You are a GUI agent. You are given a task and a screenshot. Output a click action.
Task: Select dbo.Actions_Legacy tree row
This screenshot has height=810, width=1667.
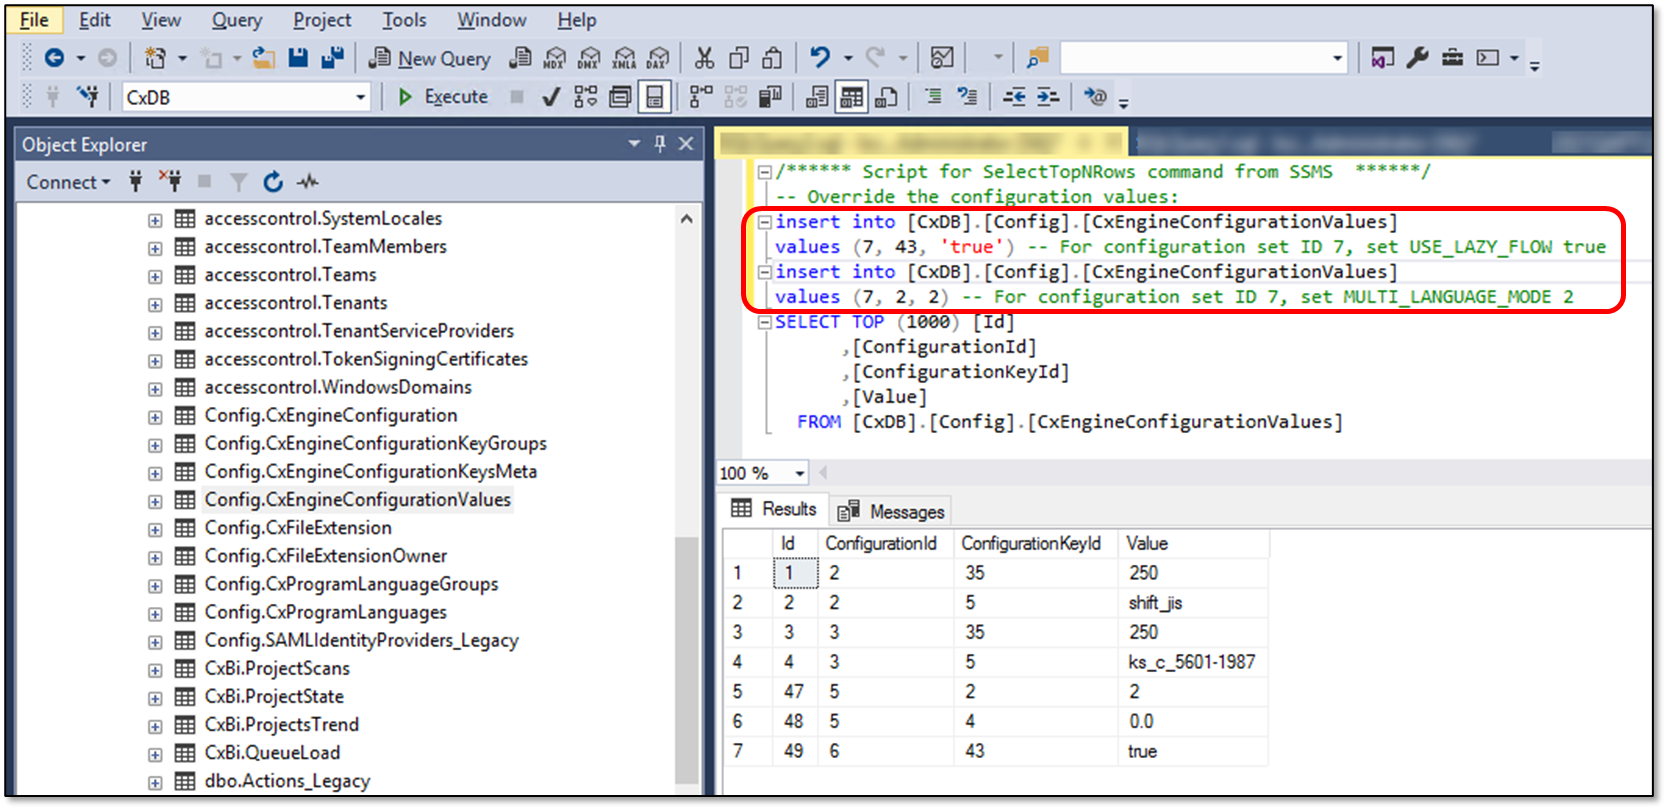pyautogui.click(x=287, y=781)
